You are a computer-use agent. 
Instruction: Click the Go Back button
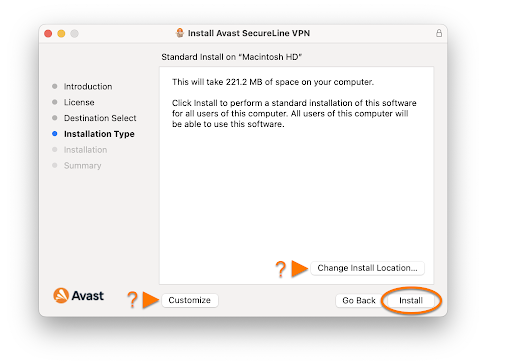pos(359,300)
